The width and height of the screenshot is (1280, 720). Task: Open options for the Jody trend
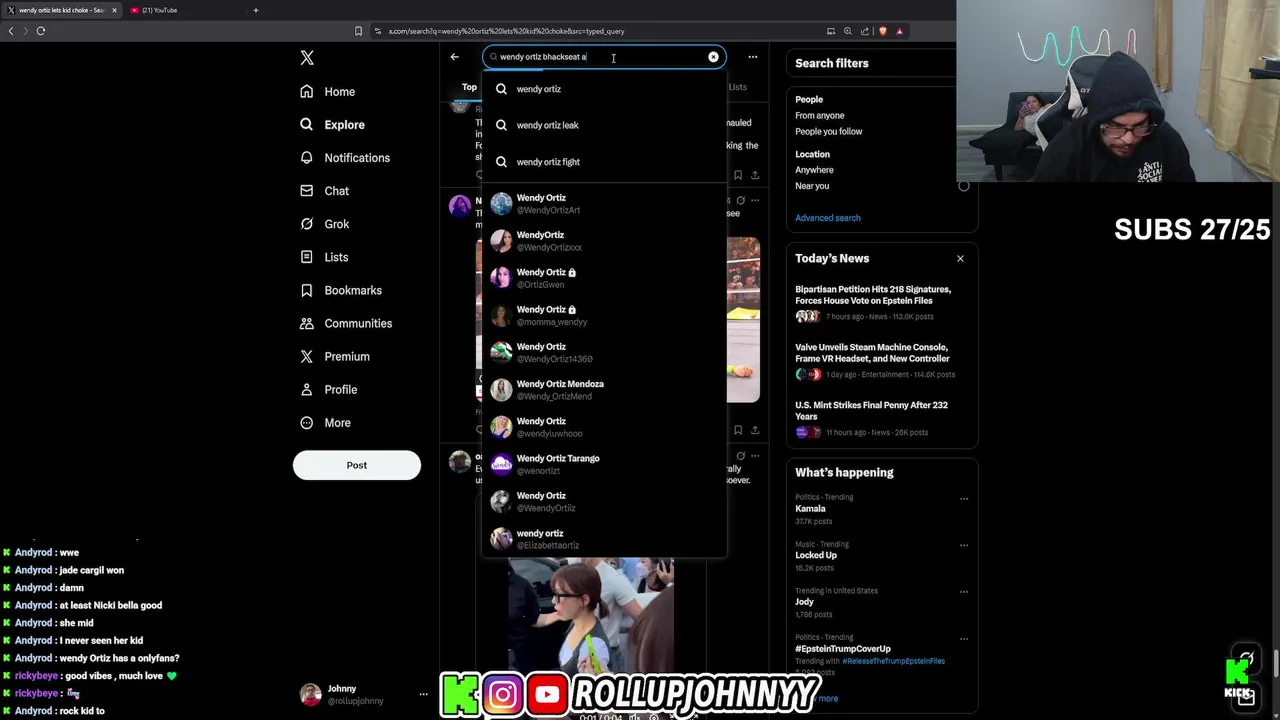coord(964,591)
